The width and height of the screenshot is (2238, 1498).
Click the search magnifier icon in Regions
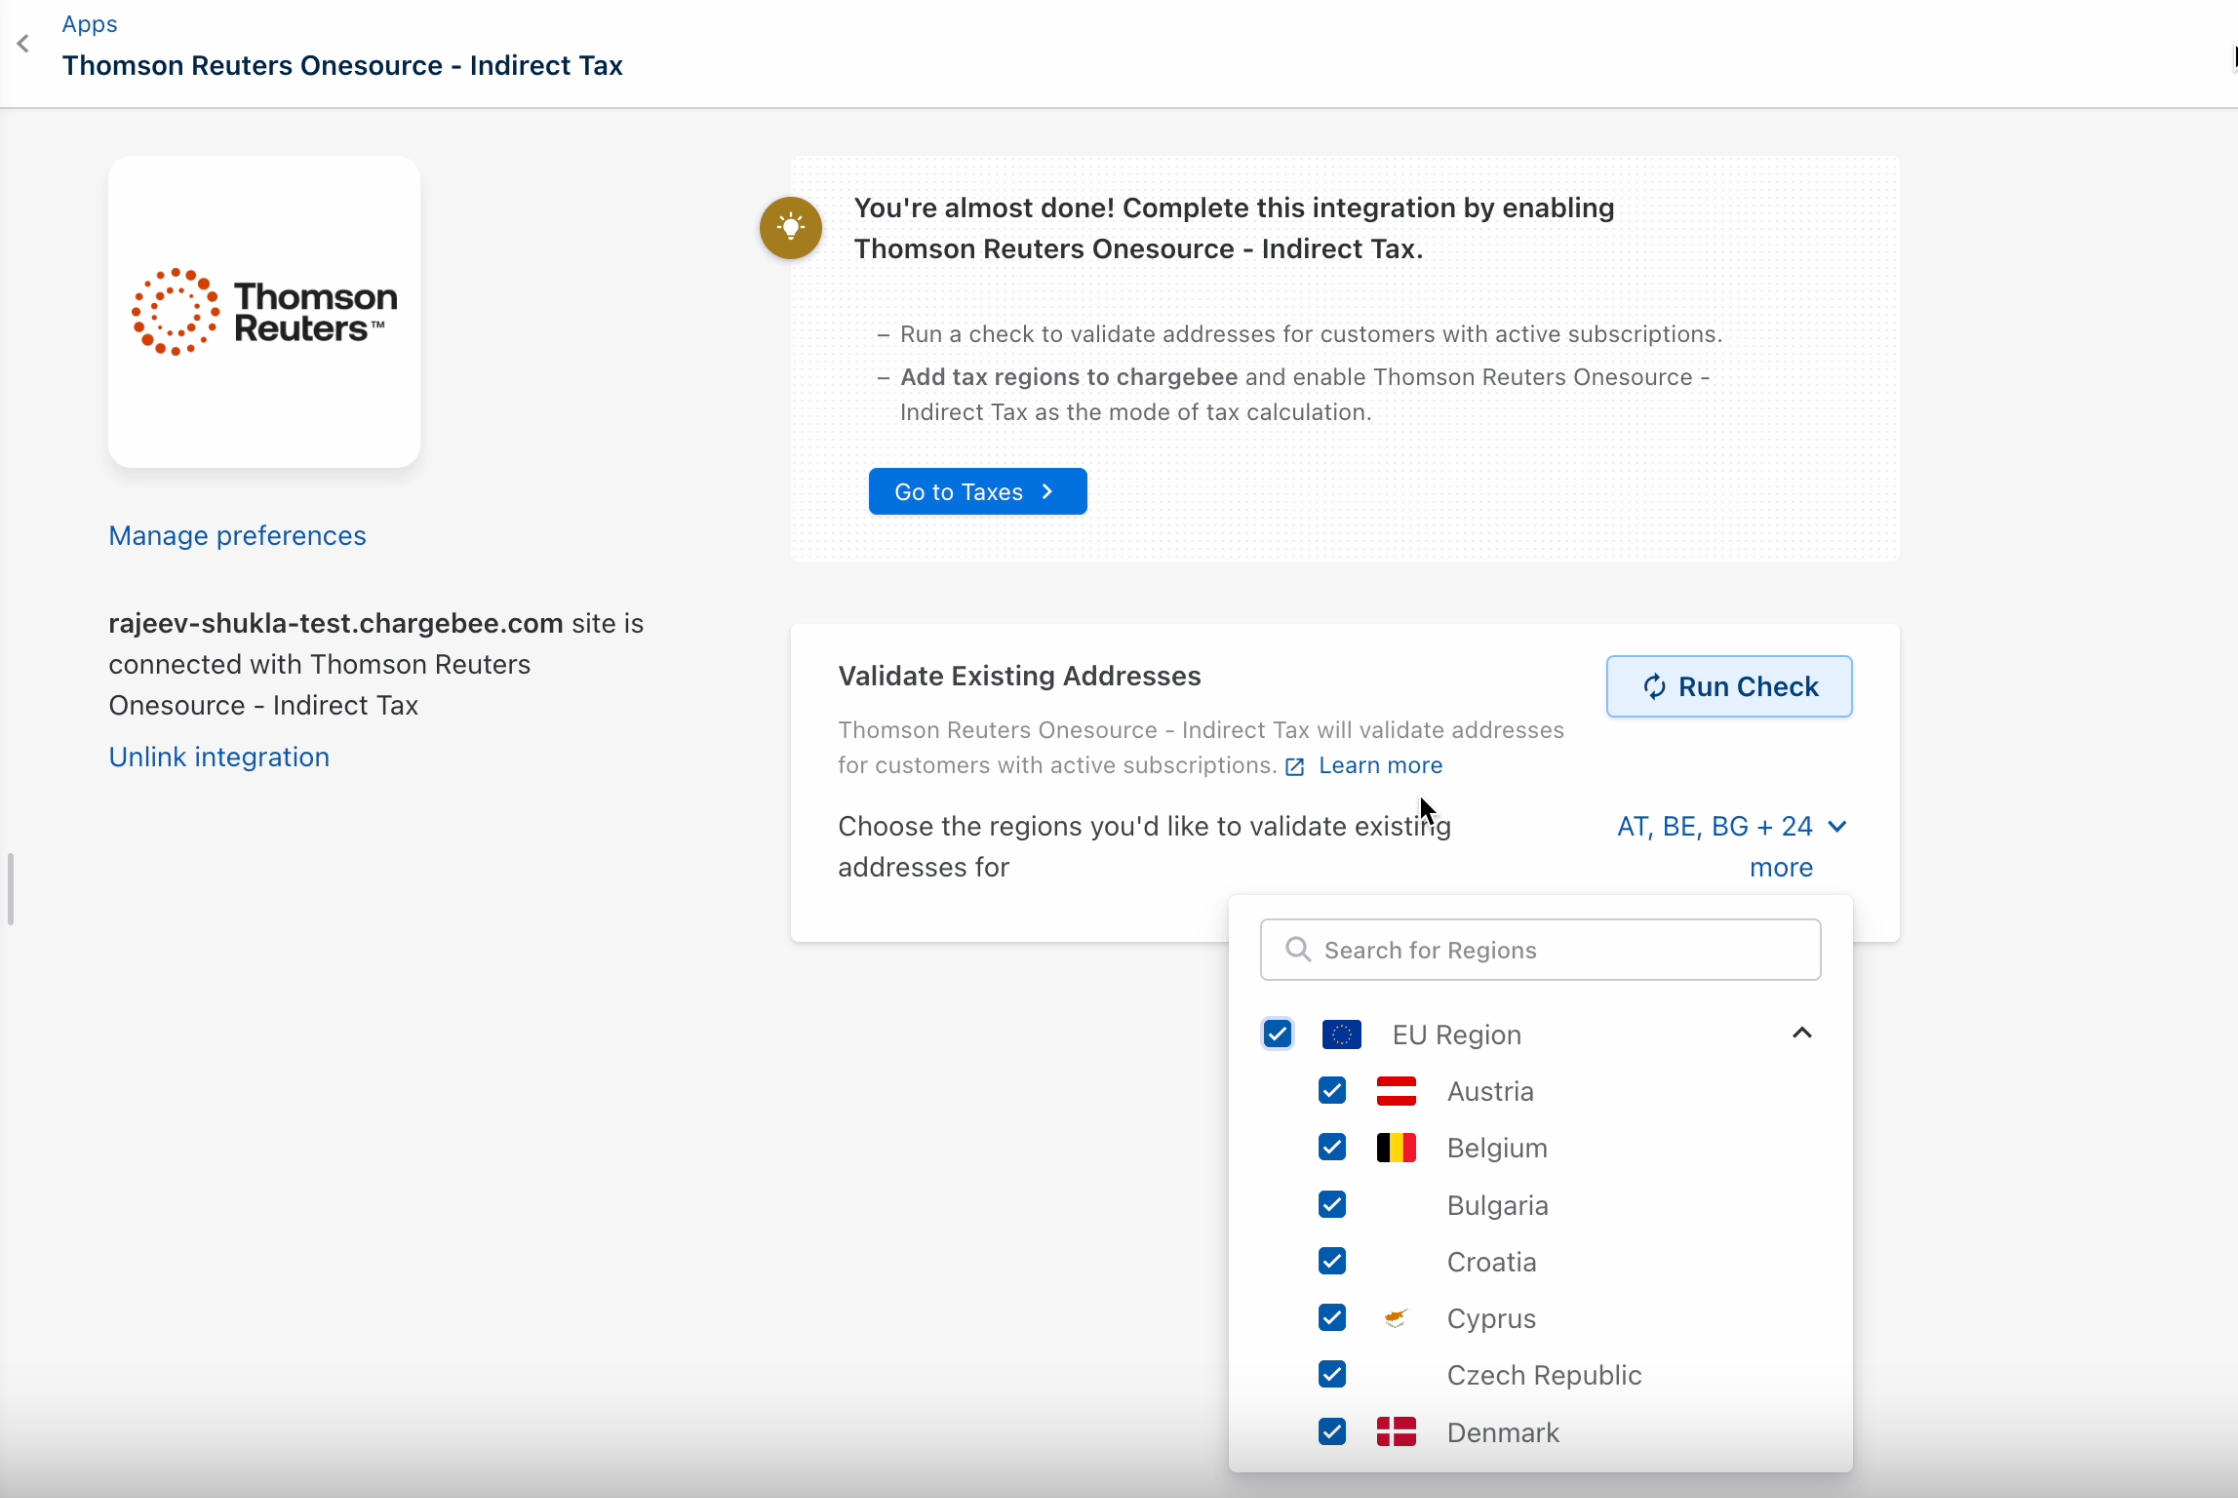[1297, 949]
